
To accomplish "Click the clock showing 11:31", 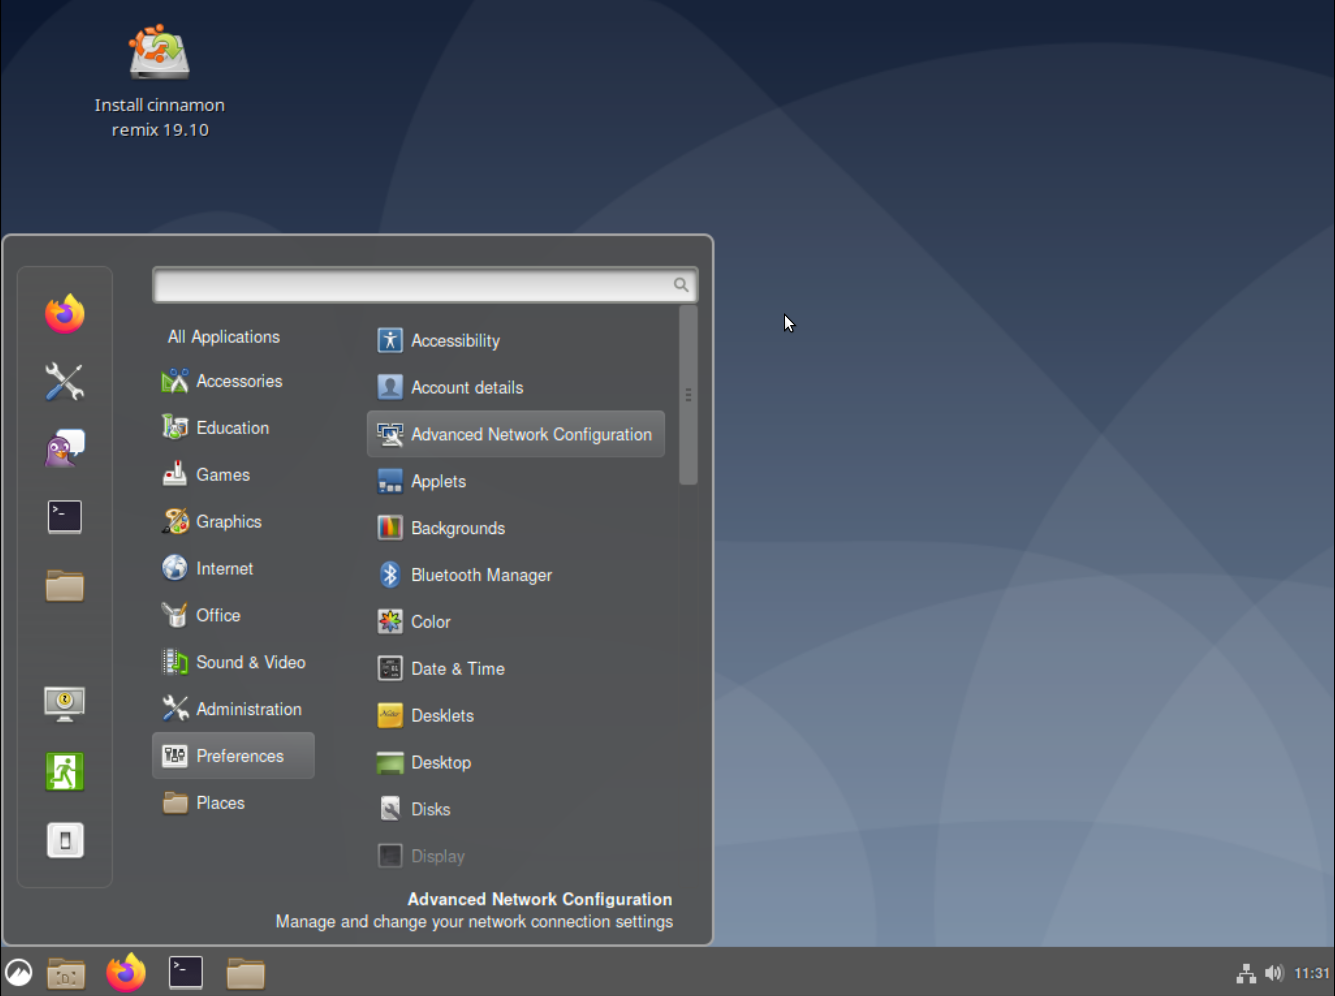I will [x=1312, y=973].
